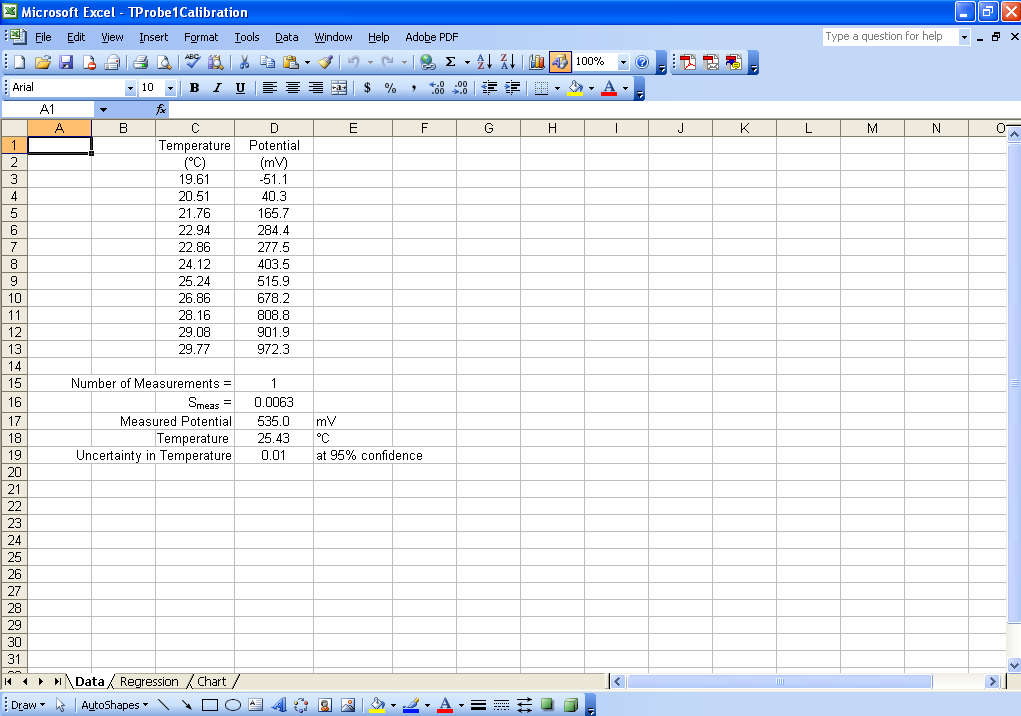Viewport: 1021px width, 716px height.
Task: Apply red Font Color A
Action: pos(609,88)
